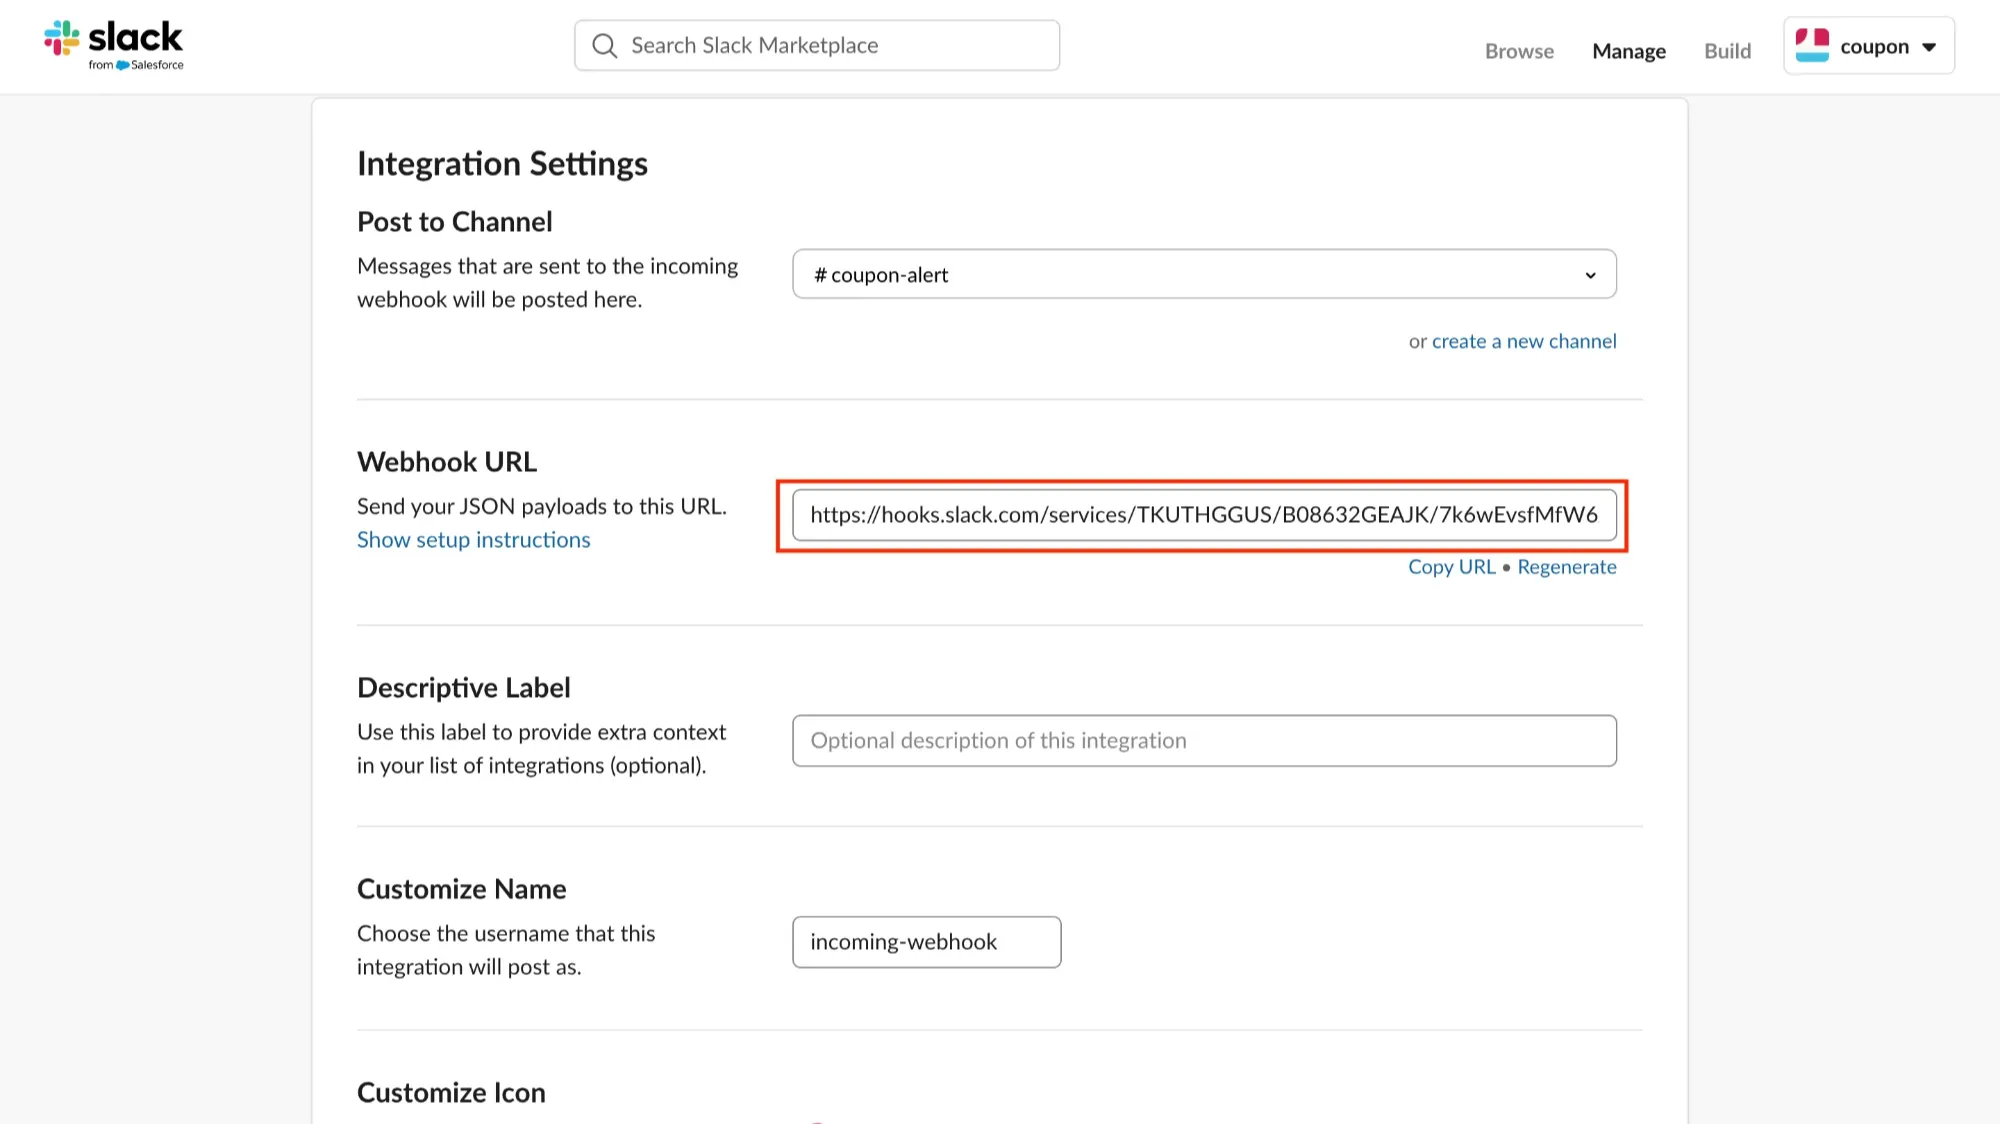Click the create a new channel link

pos(1523,341)
